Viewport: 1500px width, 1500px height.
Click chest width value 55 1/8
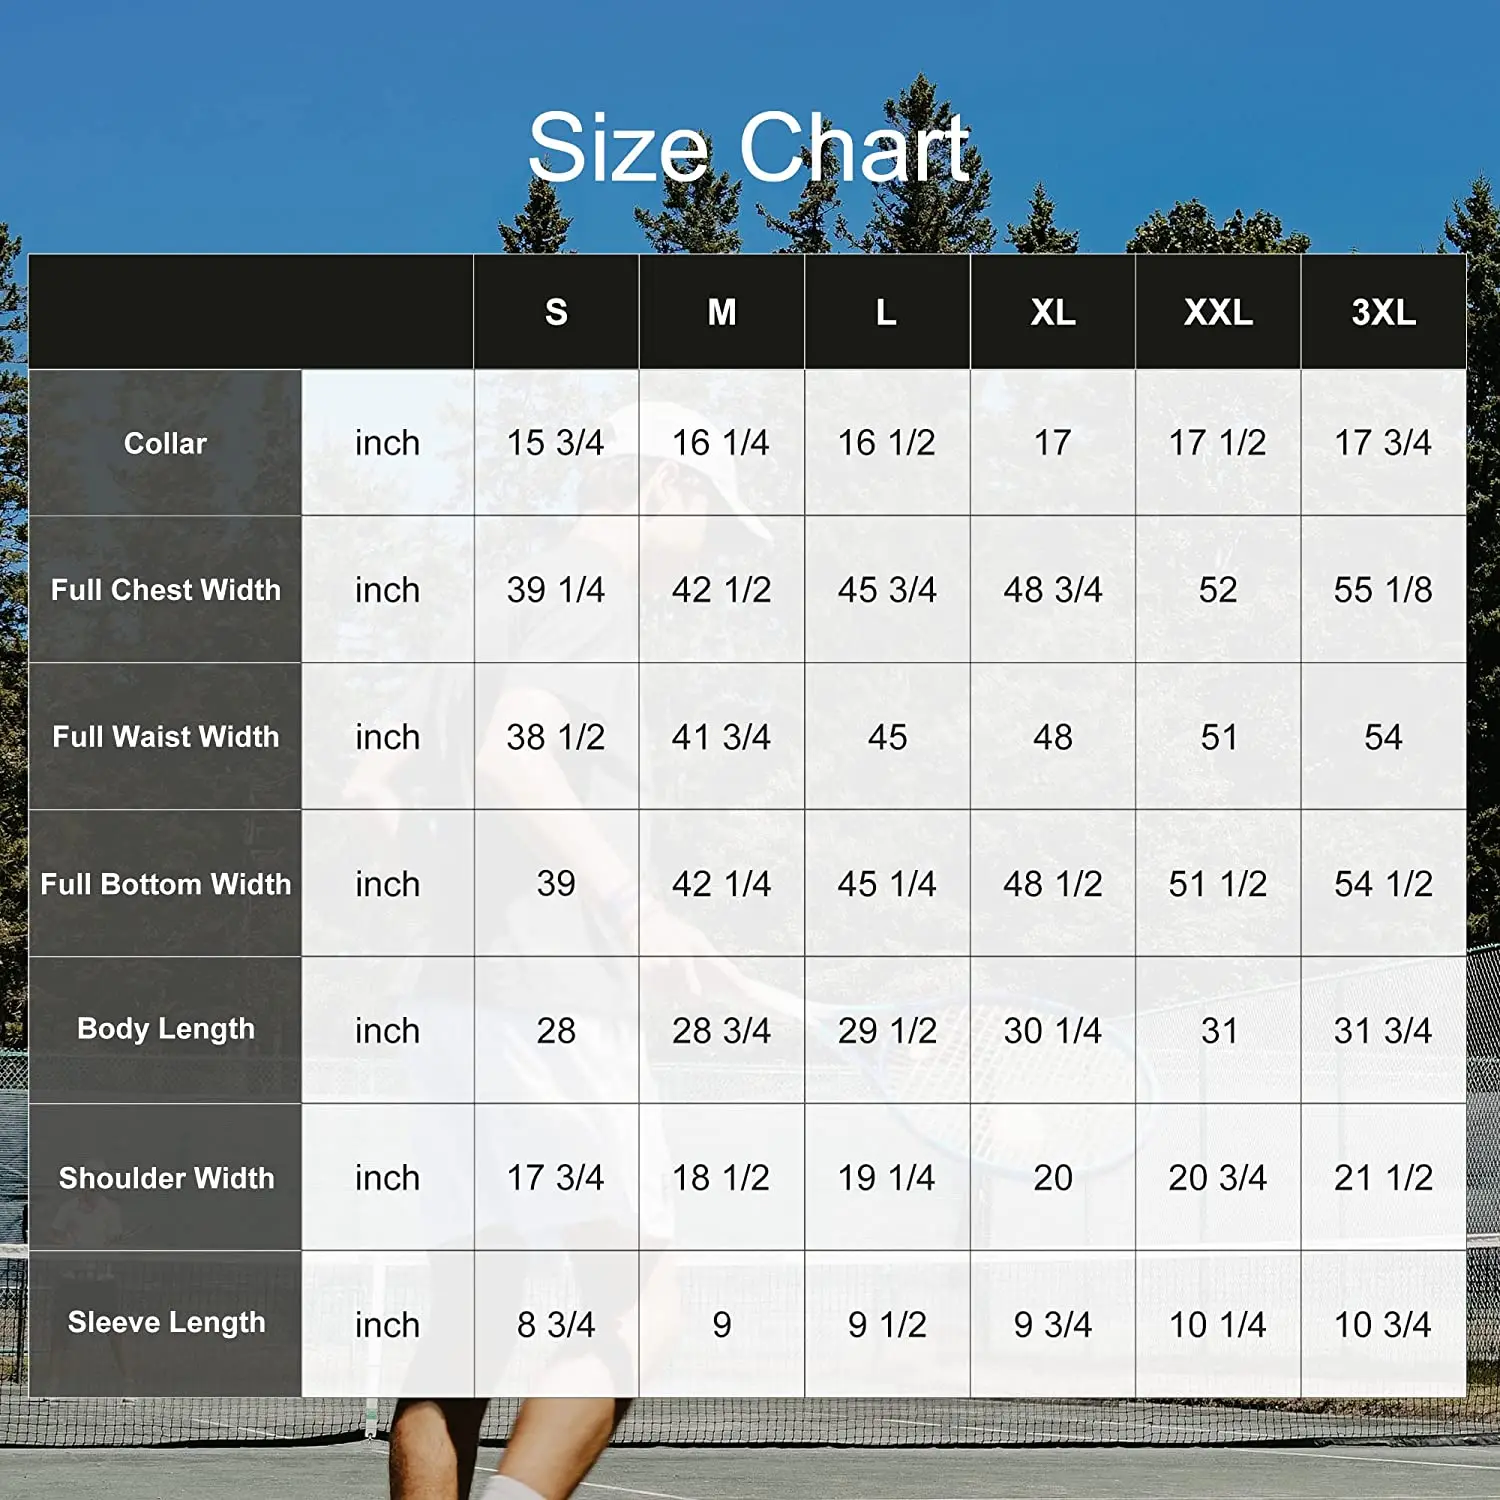[x=1384, y=590]
